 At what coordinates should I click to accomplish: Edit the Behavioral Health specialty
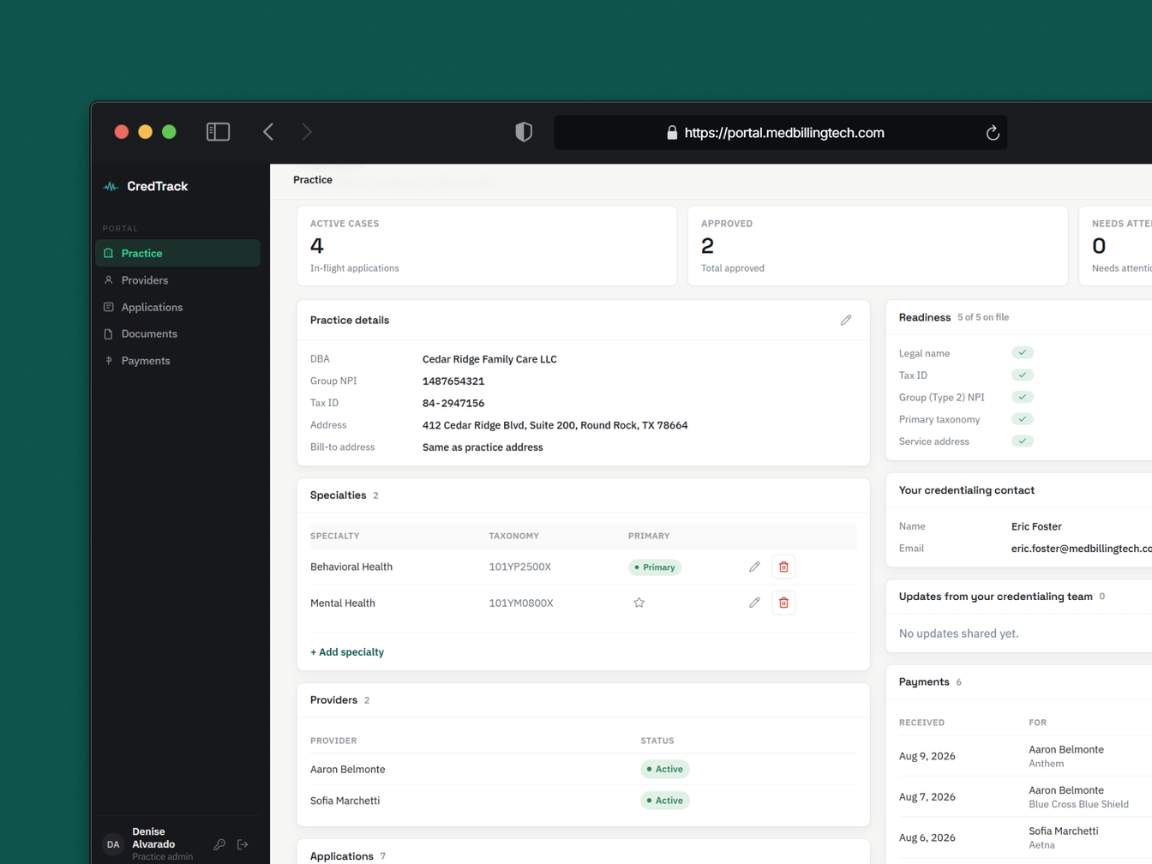(x=754, y=567)
